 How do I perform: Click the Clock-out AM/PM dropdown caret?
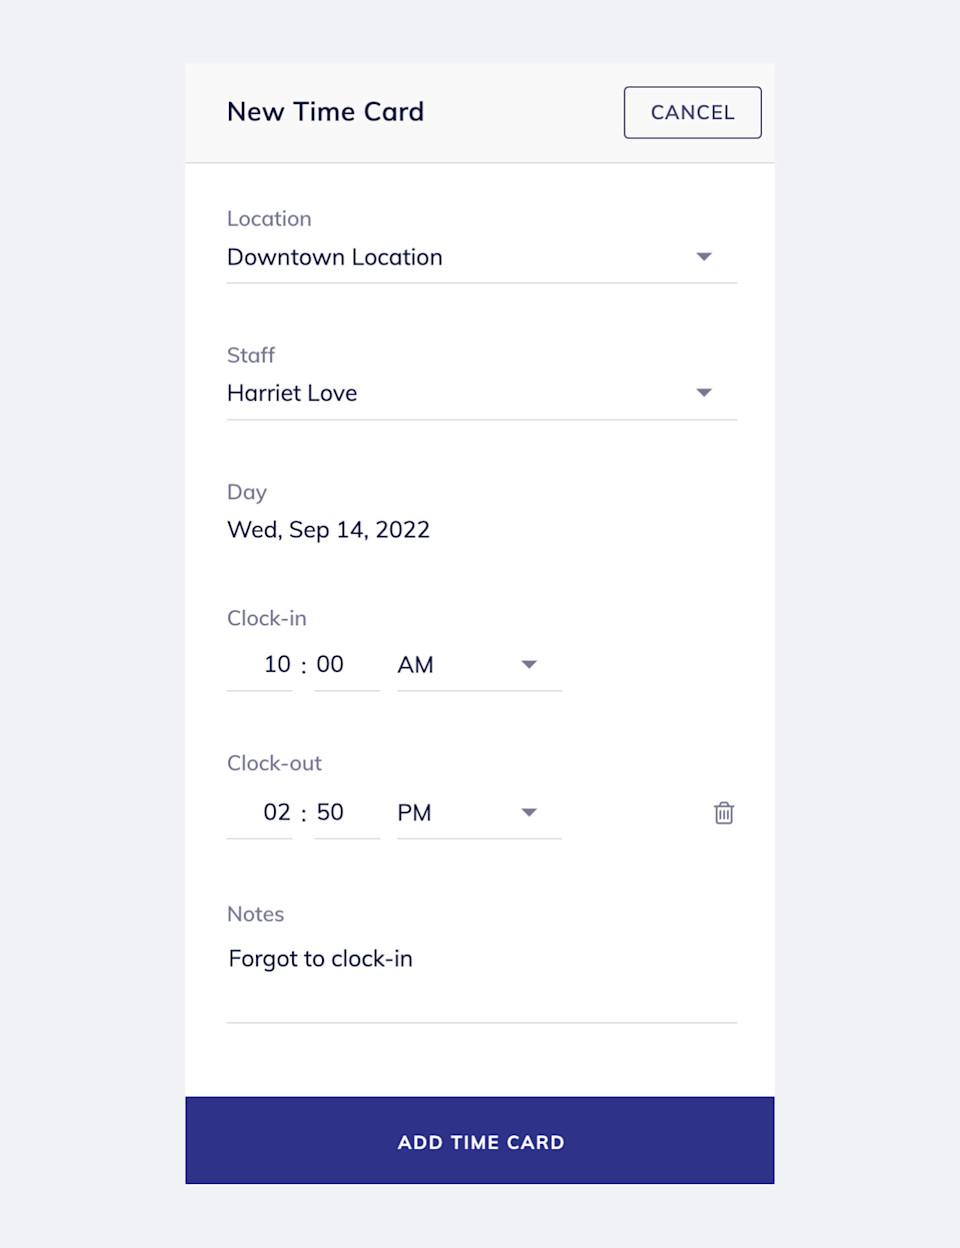tap(529, 812)
